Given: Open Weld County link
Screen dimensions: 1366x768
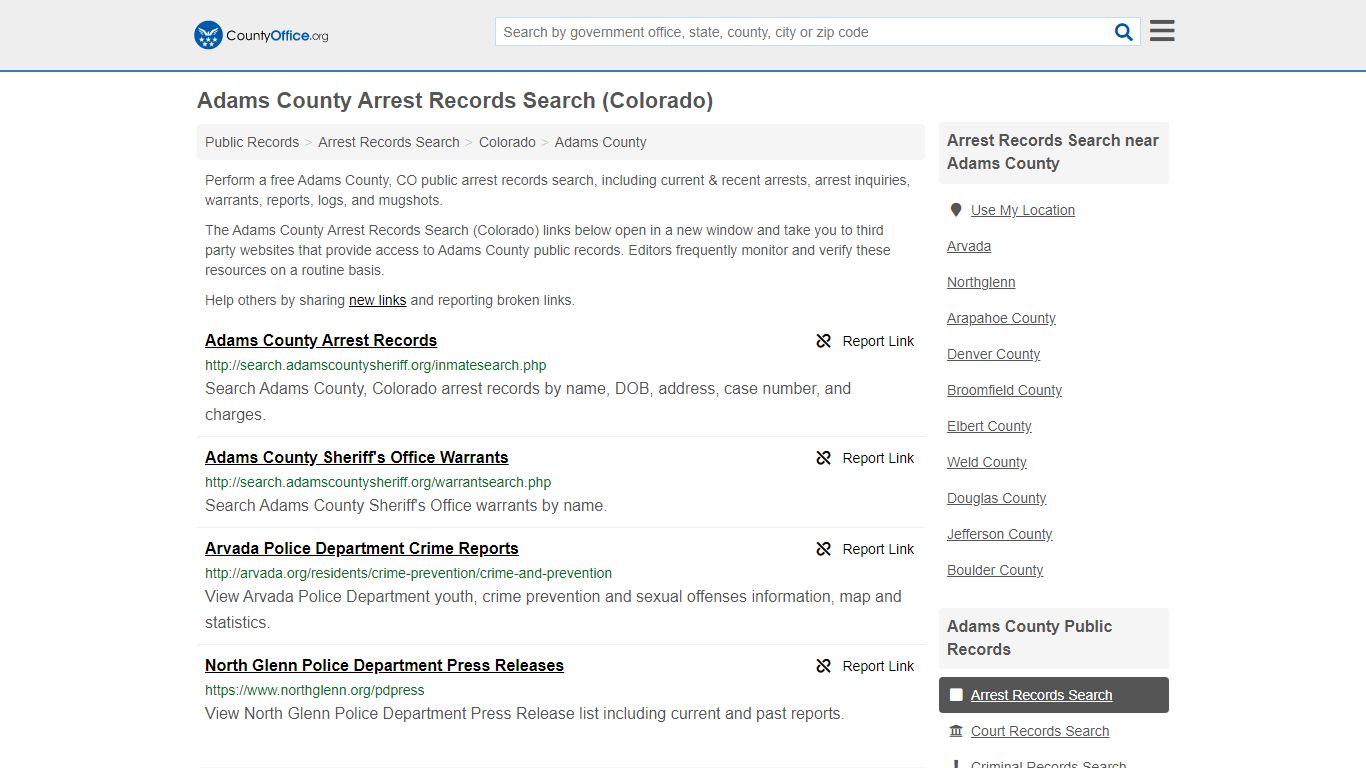Looking at the screenshot, I should click(x=987, y=462).
